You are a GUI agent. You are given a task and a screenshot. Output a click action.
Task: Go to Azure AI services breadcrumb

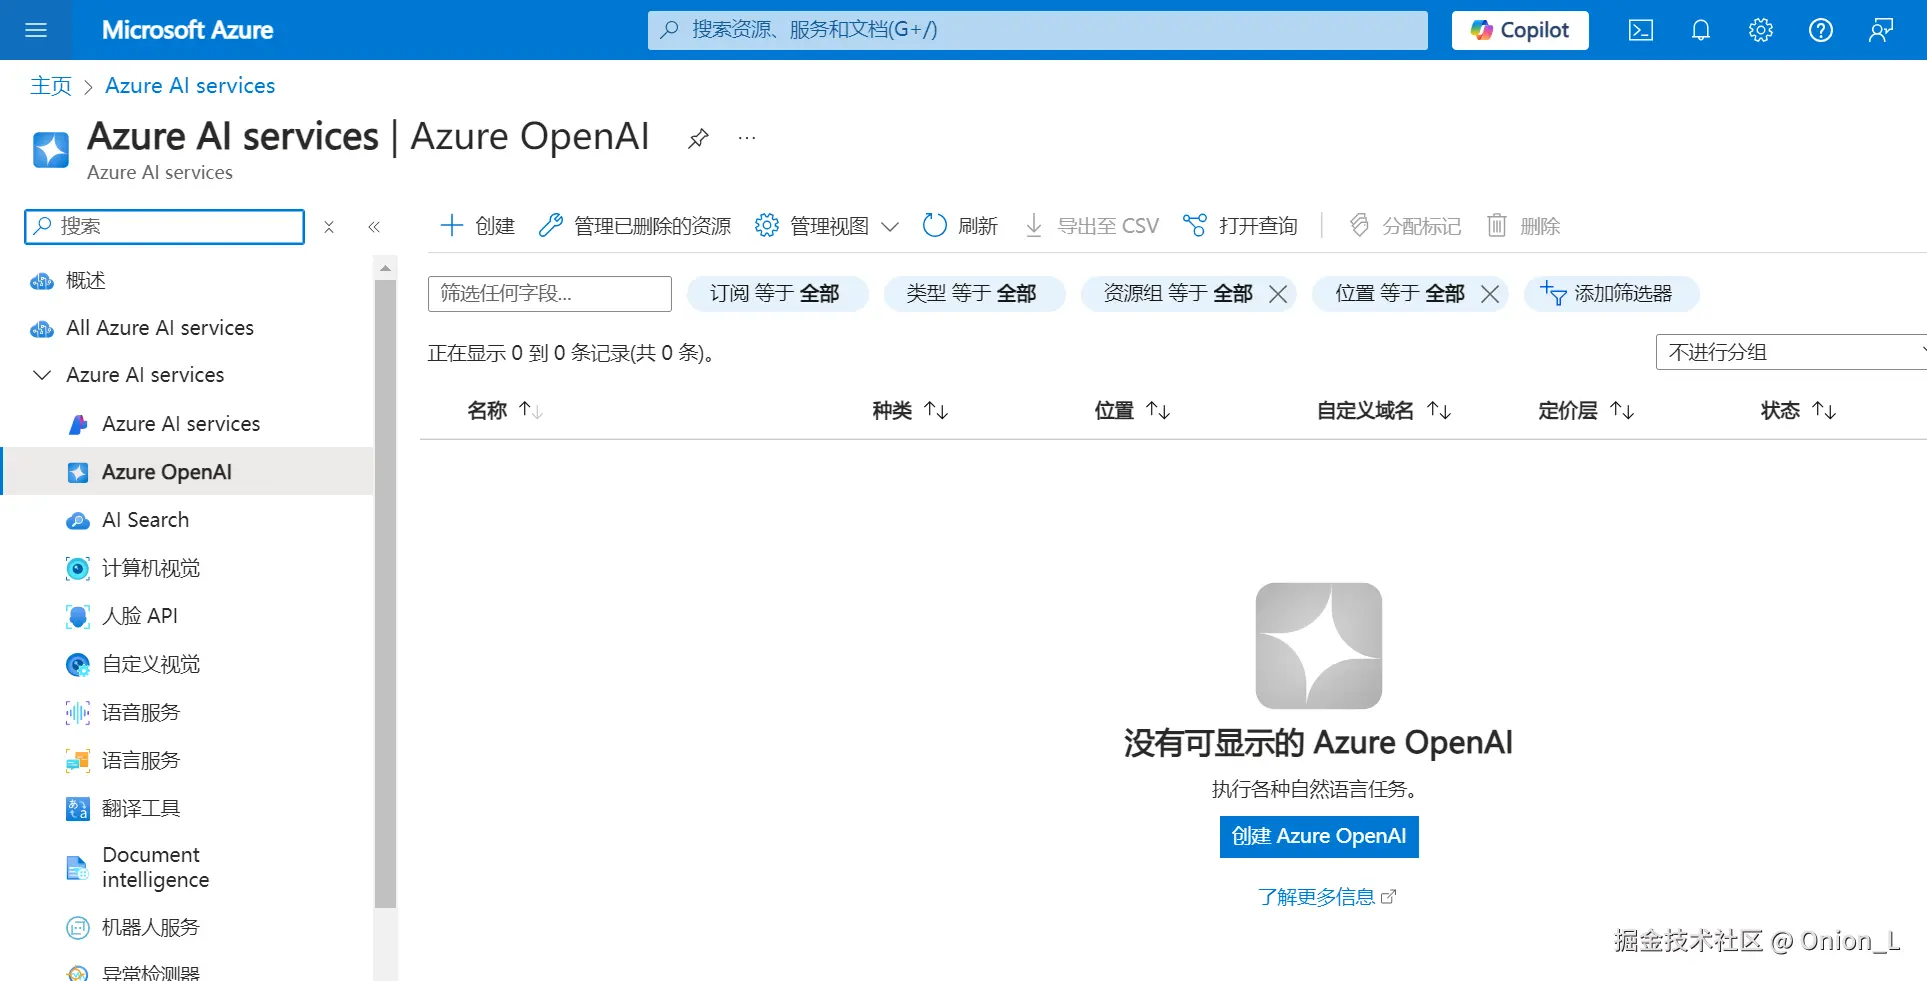point(190,86)
